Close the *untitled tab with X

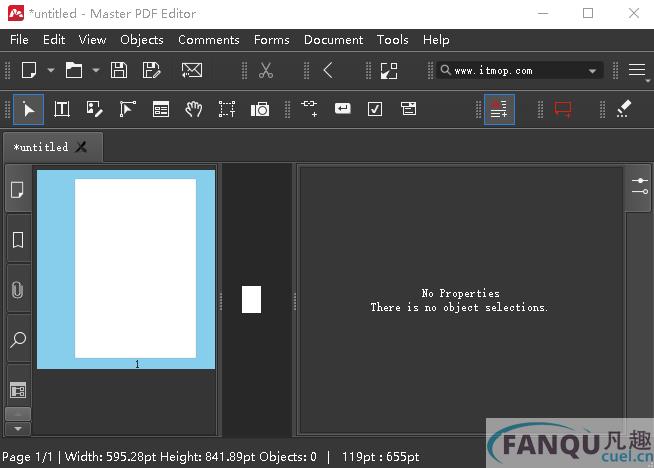[81, 147]
